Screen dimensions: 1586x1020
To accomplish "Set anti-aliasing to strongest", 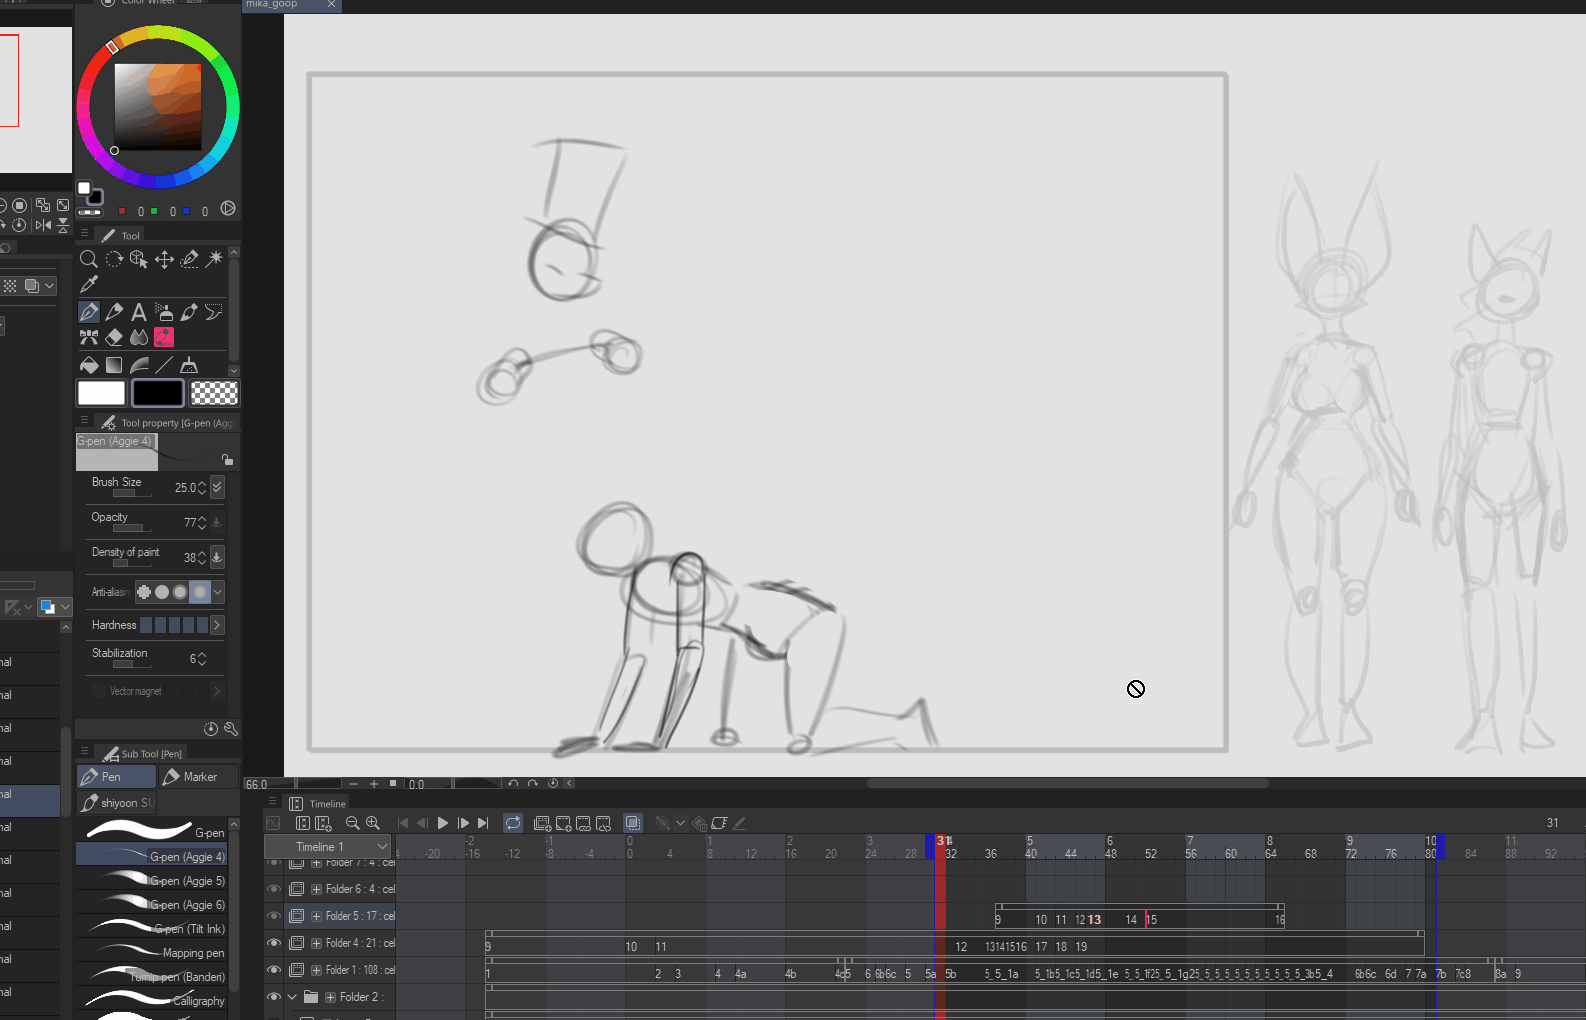I will (200, 592).
